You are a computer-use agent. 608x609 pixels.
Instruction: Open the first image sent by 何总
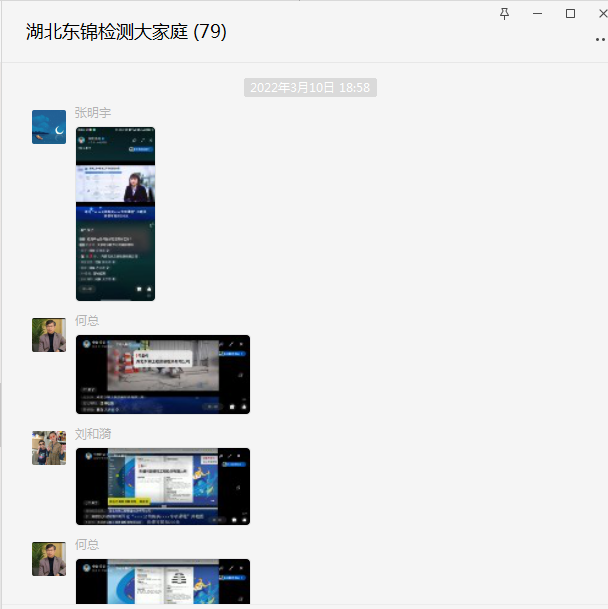tap(162, 374)
